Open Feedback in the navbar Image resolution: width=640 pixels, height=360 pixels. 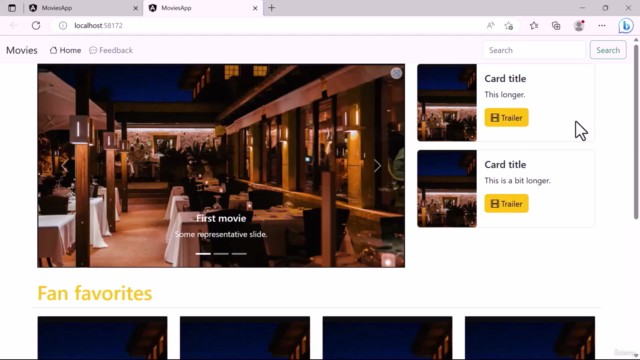(111, 50)
